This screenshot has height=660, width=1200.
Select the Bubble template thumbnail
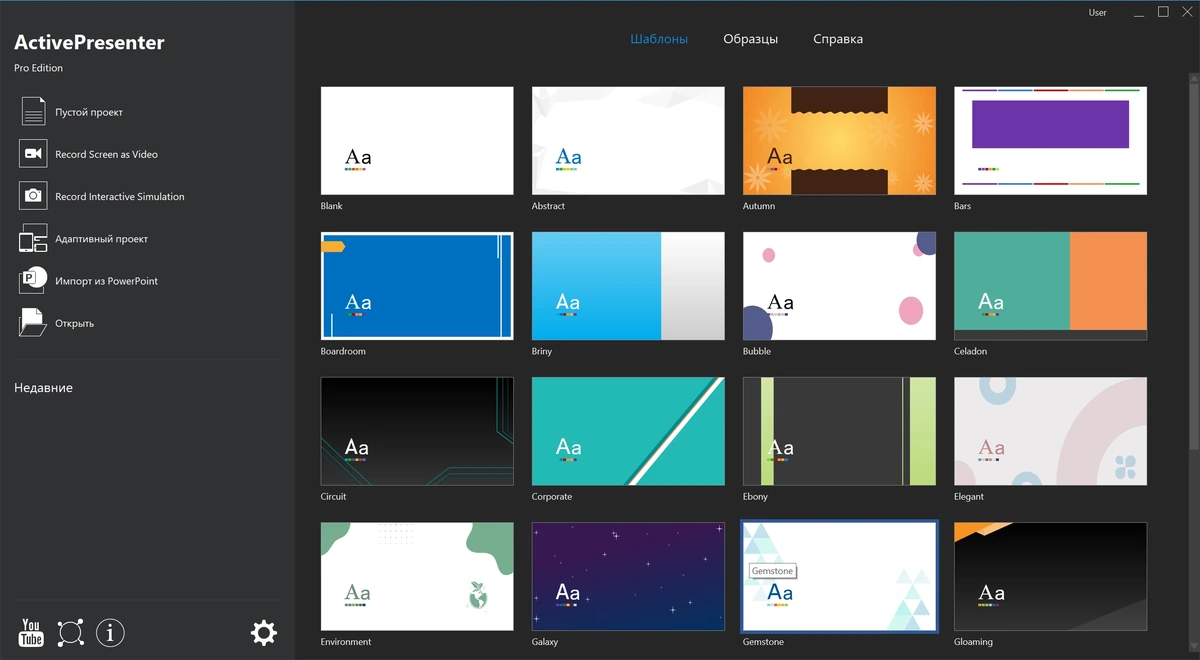(839, 286)
